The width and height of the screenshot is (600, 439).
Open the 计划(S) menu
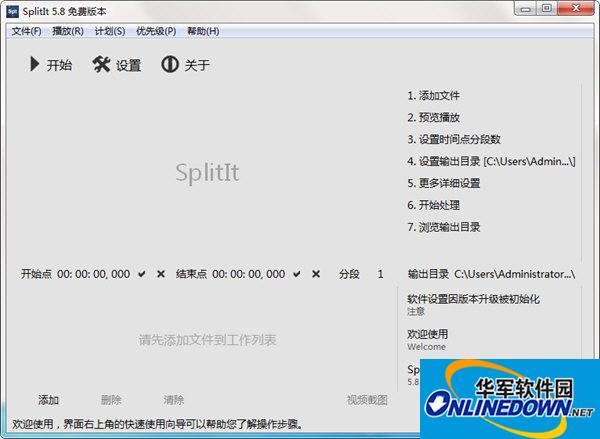110,31
